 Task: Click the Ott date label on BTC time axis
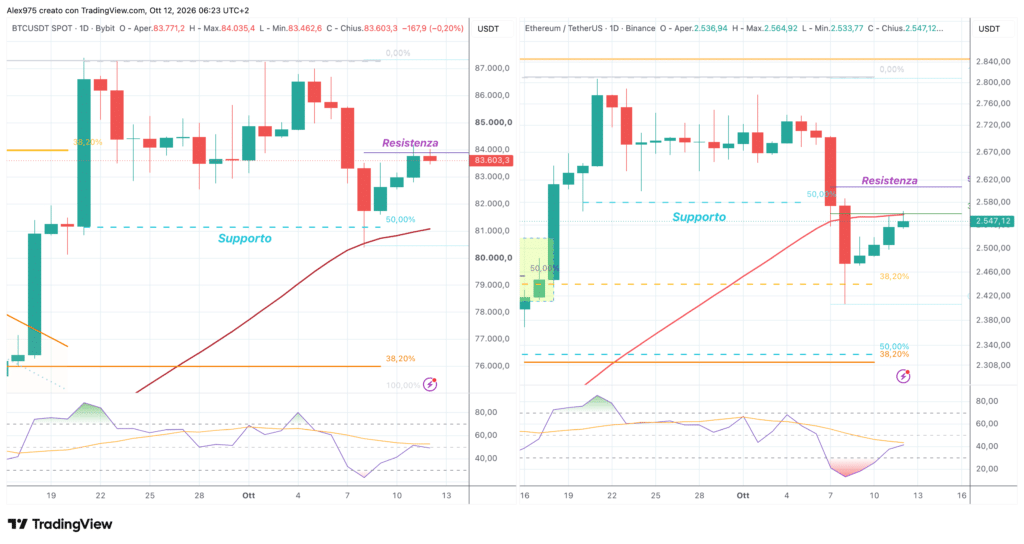click(x=248, y=496)
